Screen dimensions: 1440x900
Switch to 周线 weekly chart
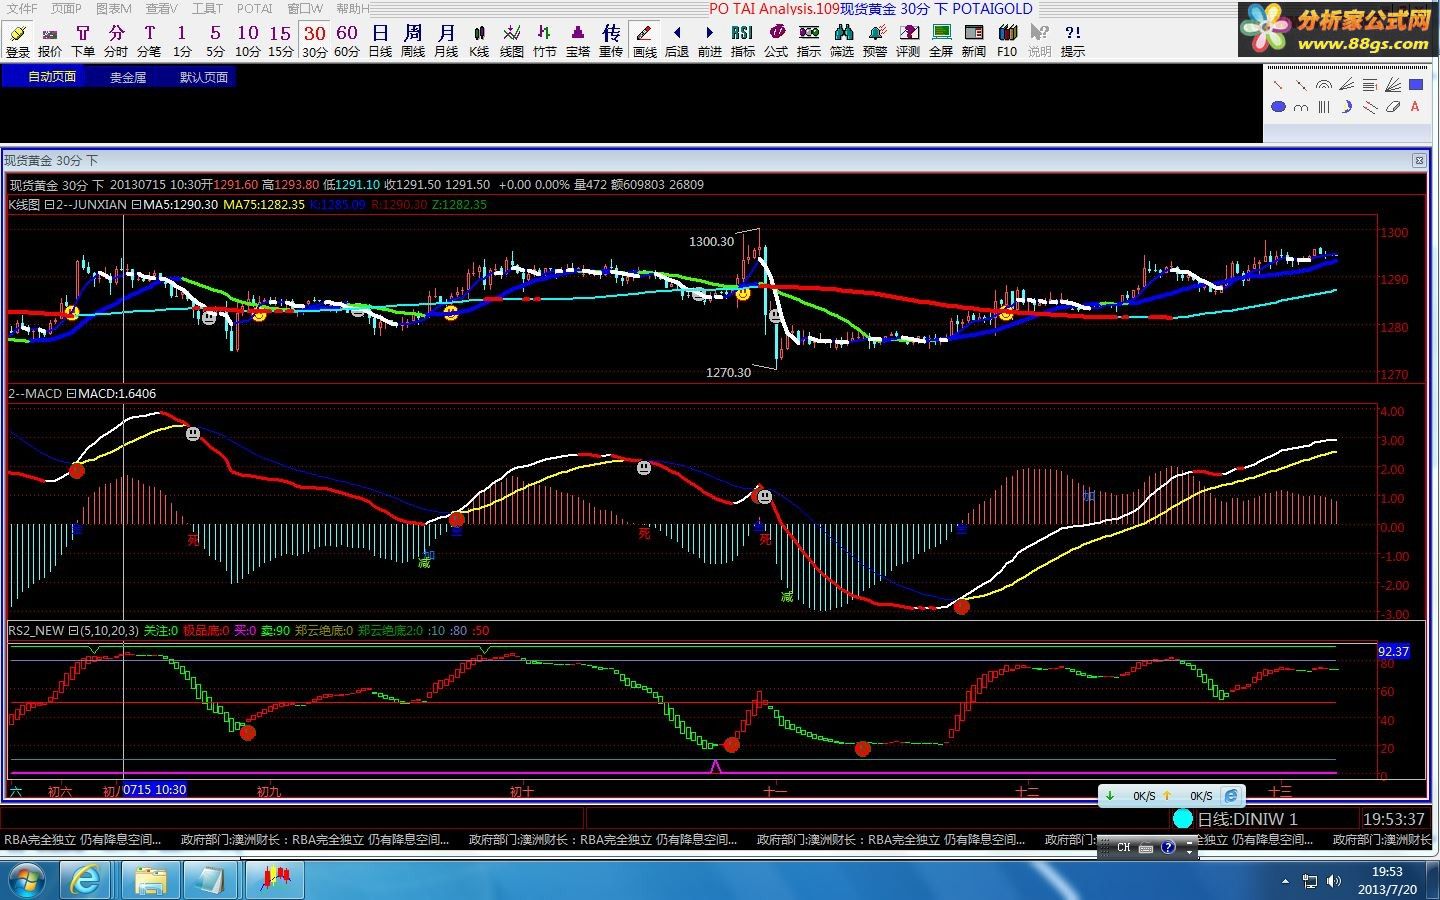tap(413, 41)
